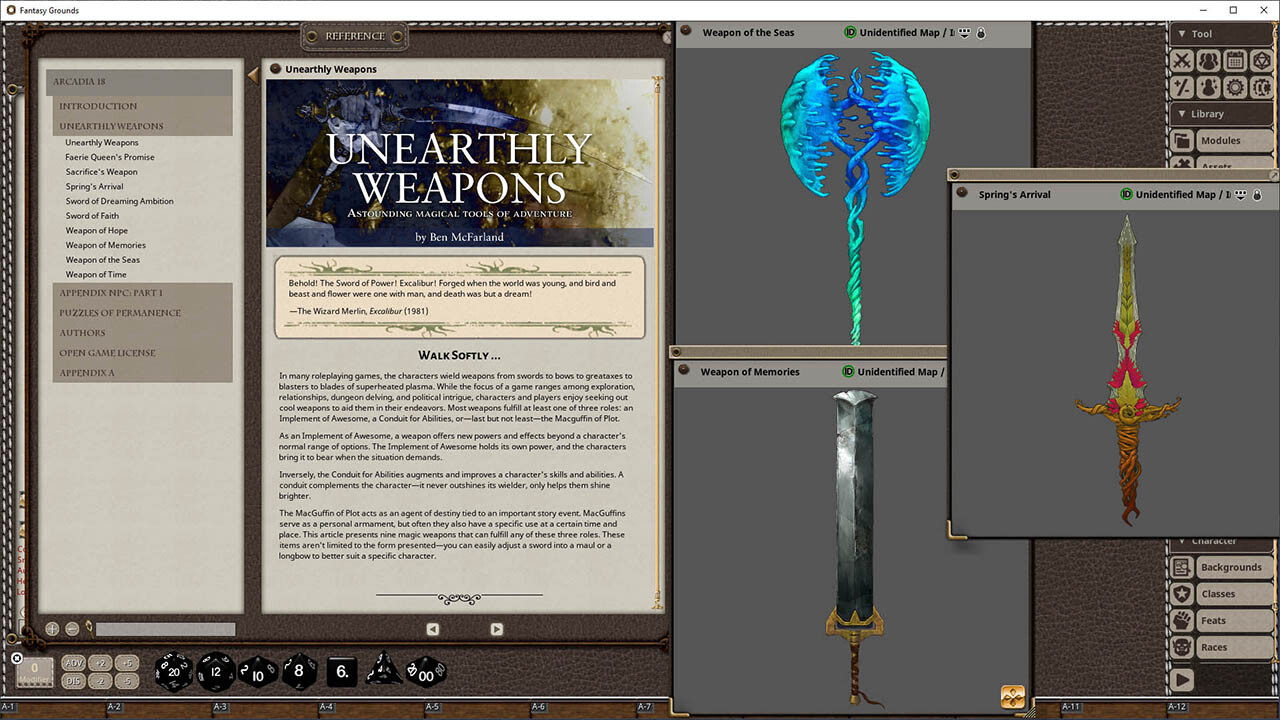The width and height of the screenshot is (1280, 720).
Task: Expand the Appendix NPC: Part 1 chapter
Action: tap(111, 293)
